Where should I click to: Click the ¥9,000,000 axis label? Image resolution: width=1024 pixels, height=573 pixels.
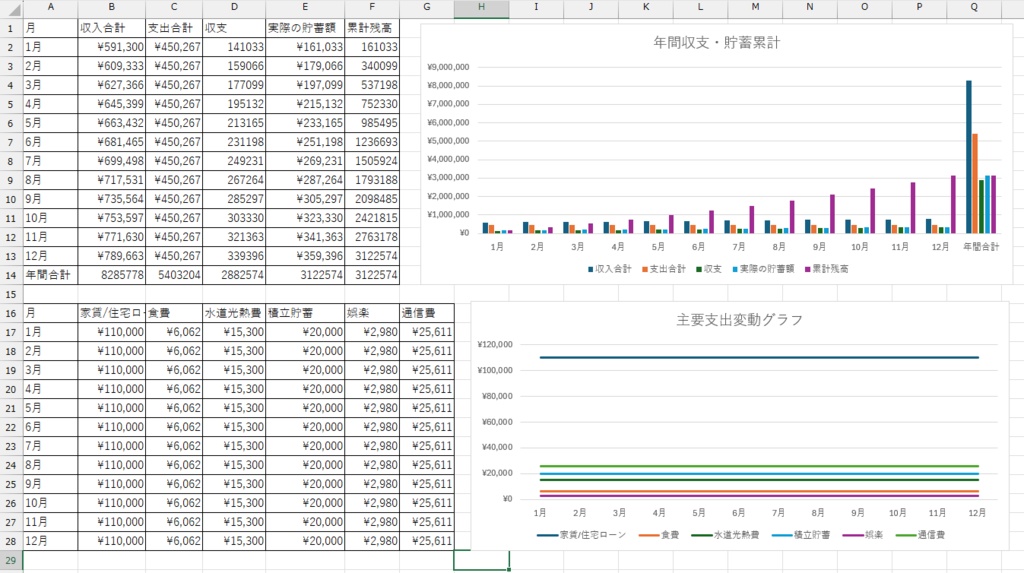click(x=448, y=67)
